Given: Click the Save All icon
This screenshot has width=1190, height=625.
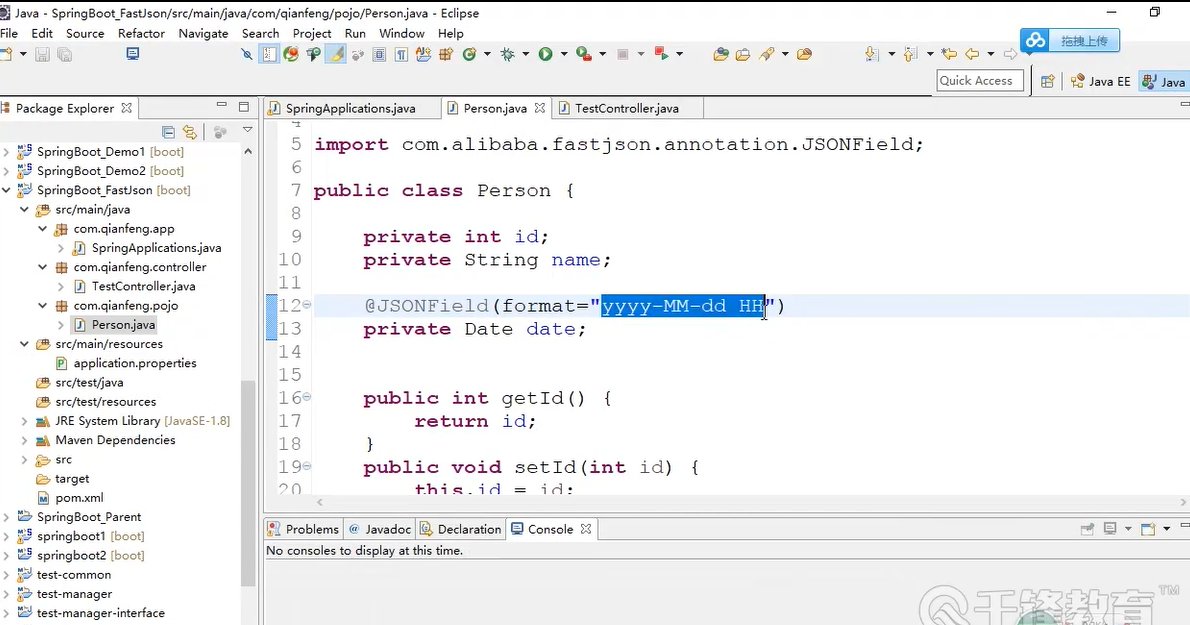Looking at the screenshot, I should tap(65, 54).
